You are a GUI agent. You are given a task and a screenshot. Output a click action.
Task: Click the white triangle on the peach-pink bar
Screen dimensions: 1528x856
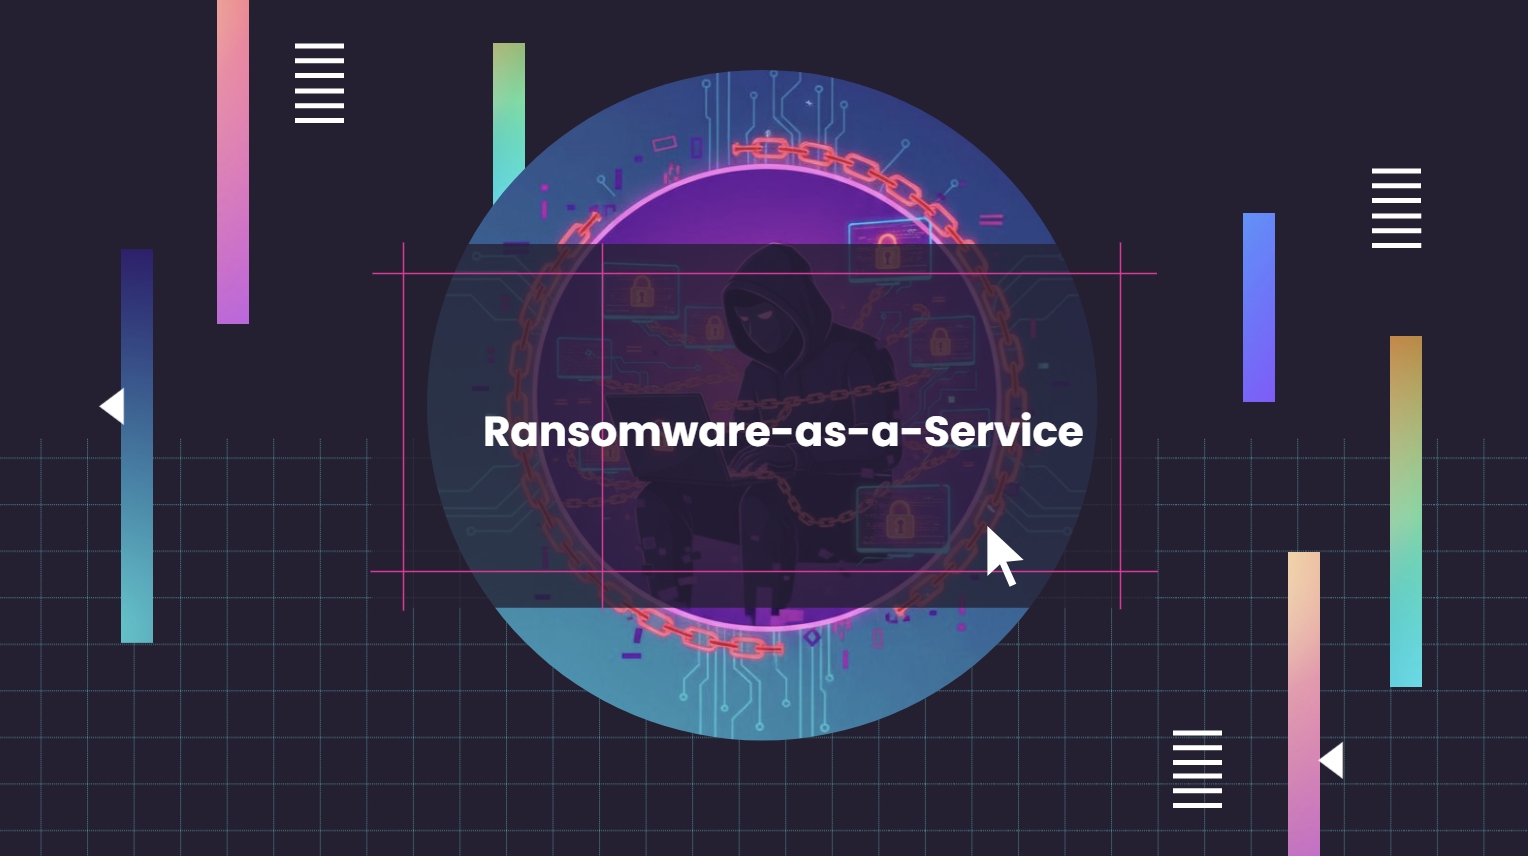pos(1331,760)
